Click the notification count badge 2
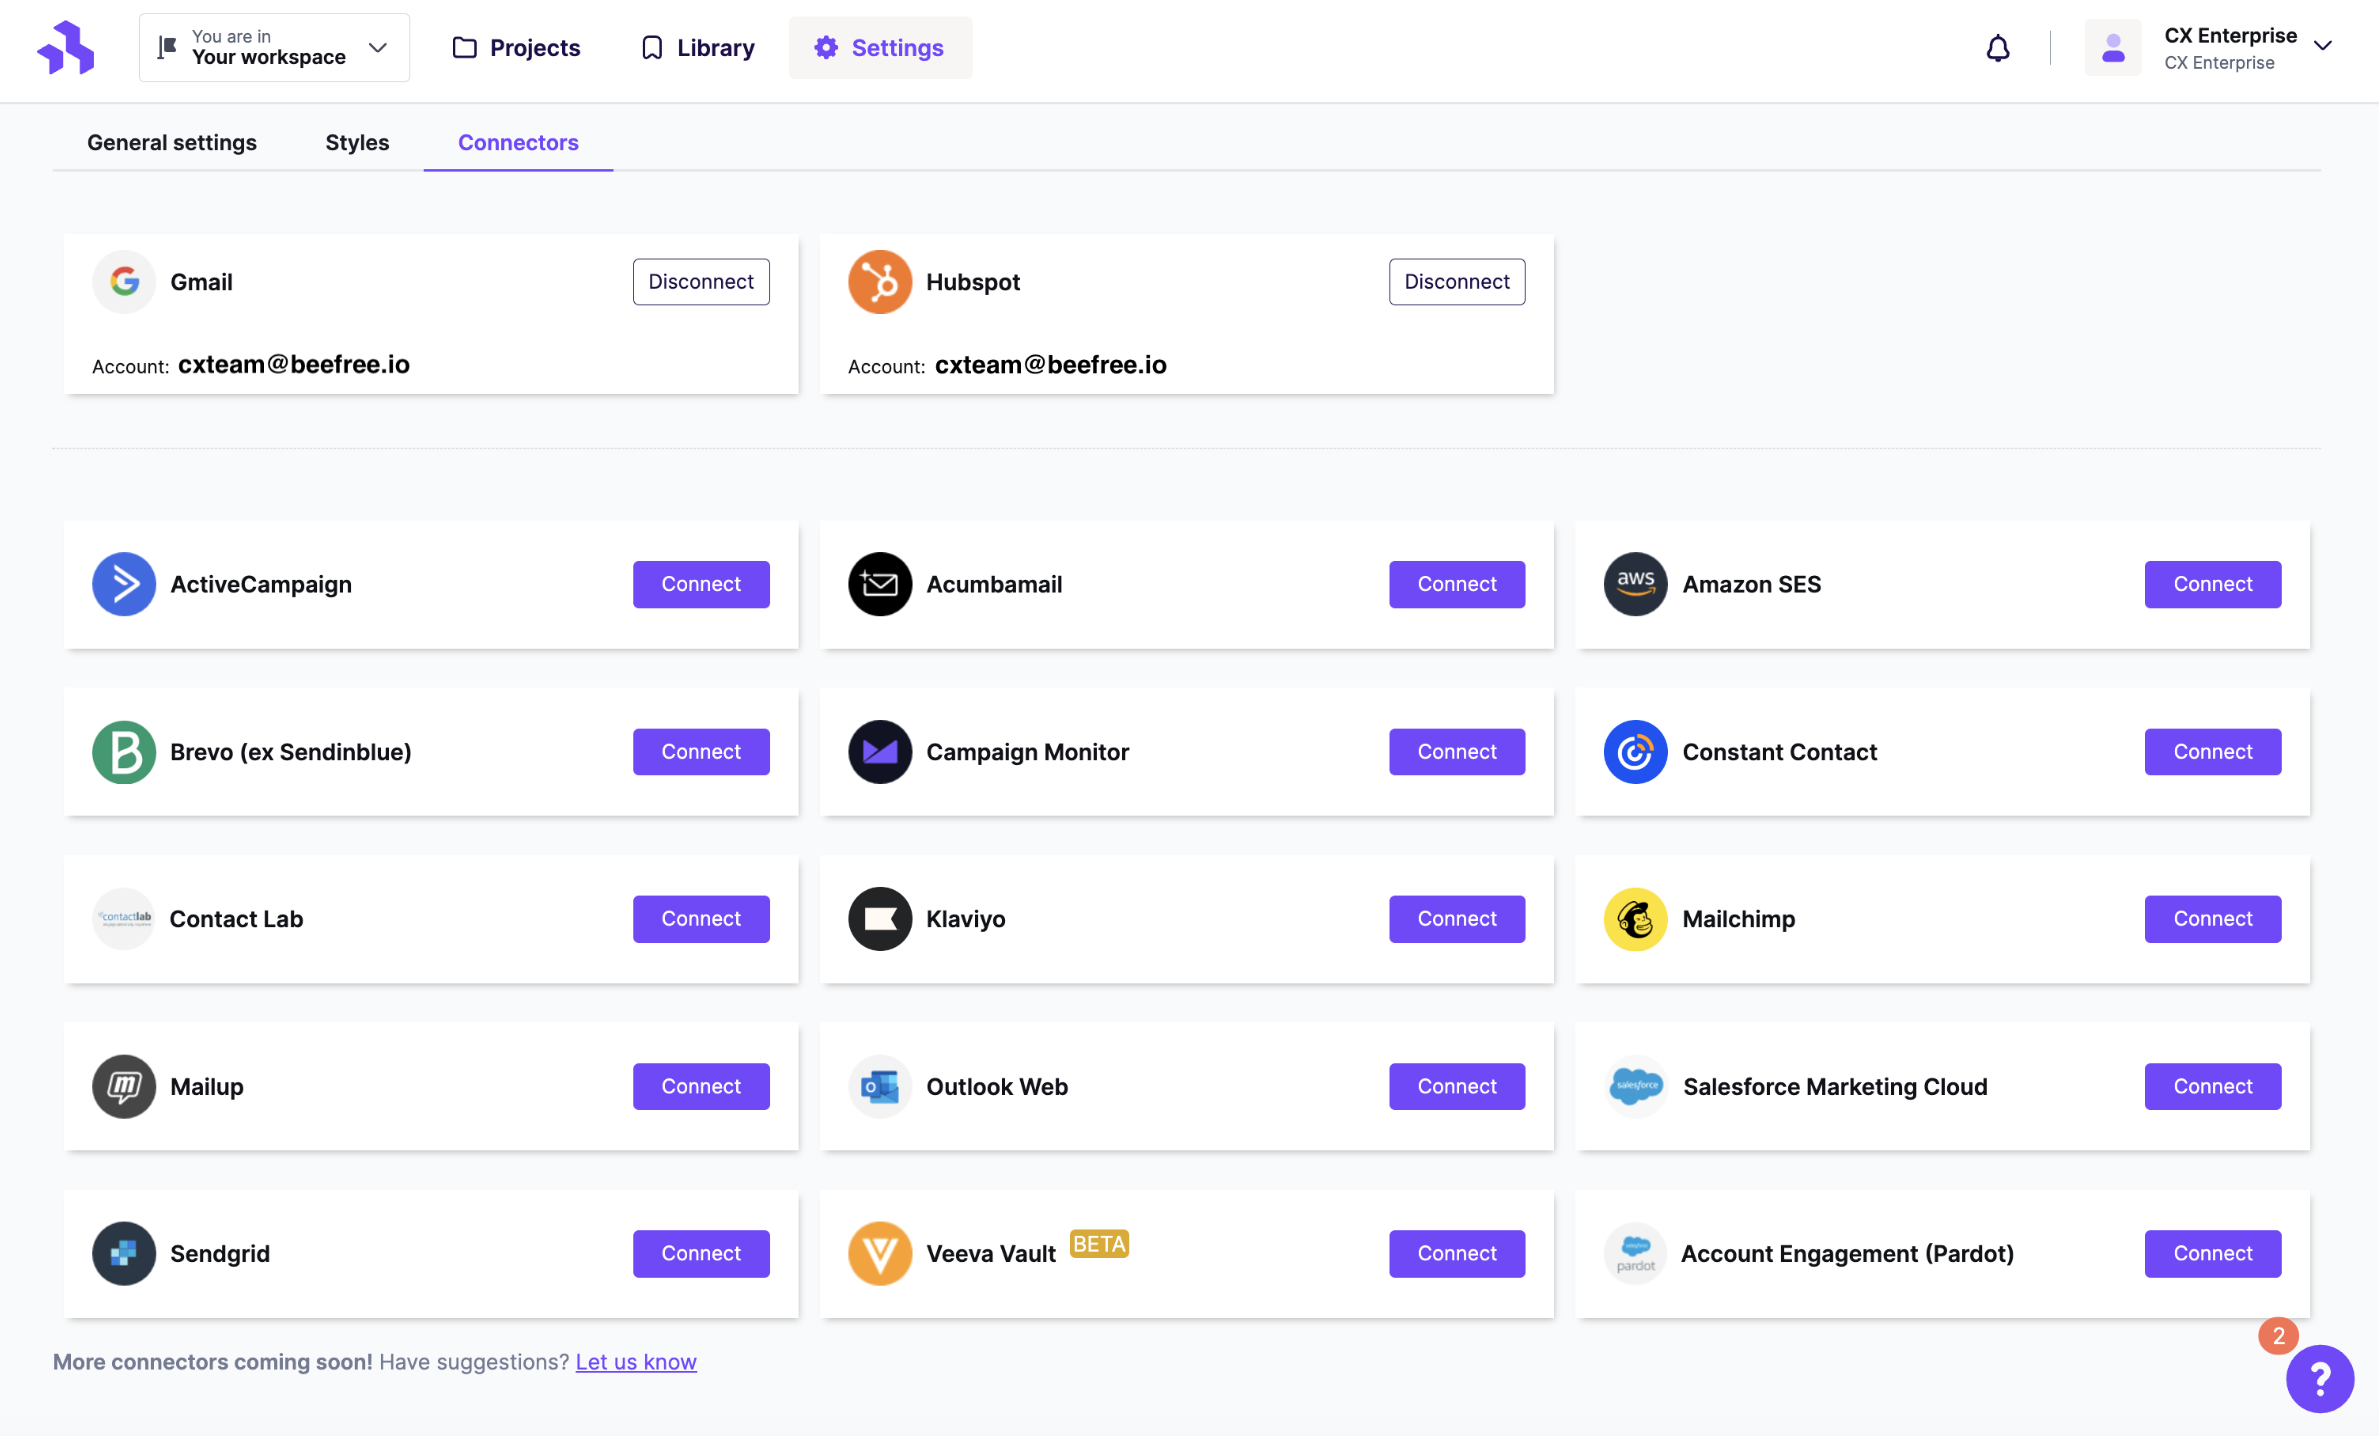Image resolution: width=2379 pixels, height=1436 pixels. pyautogui.click(x=2277, y=1336)
